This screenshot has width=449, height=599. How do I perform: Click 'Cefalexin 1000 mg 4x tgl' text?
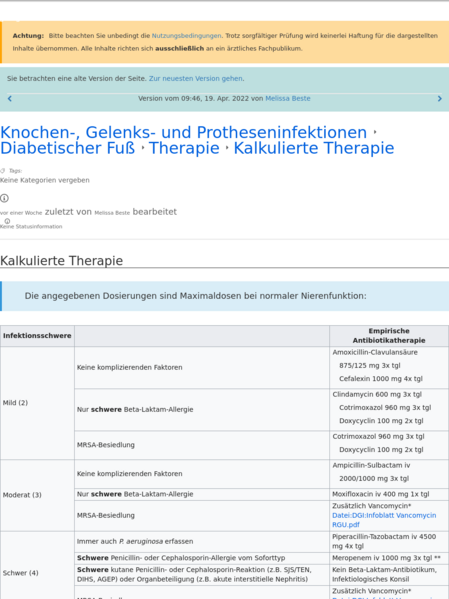(x=381, y=379)
